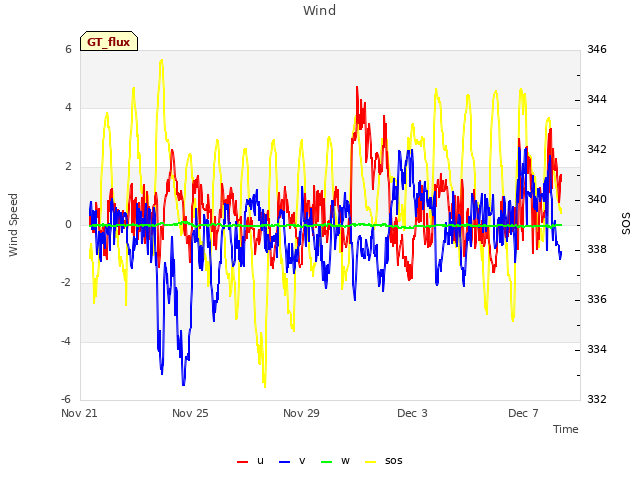This screenshot has width=640, height=480.
Task: Click the right axis value '338'
Action: 597,249
